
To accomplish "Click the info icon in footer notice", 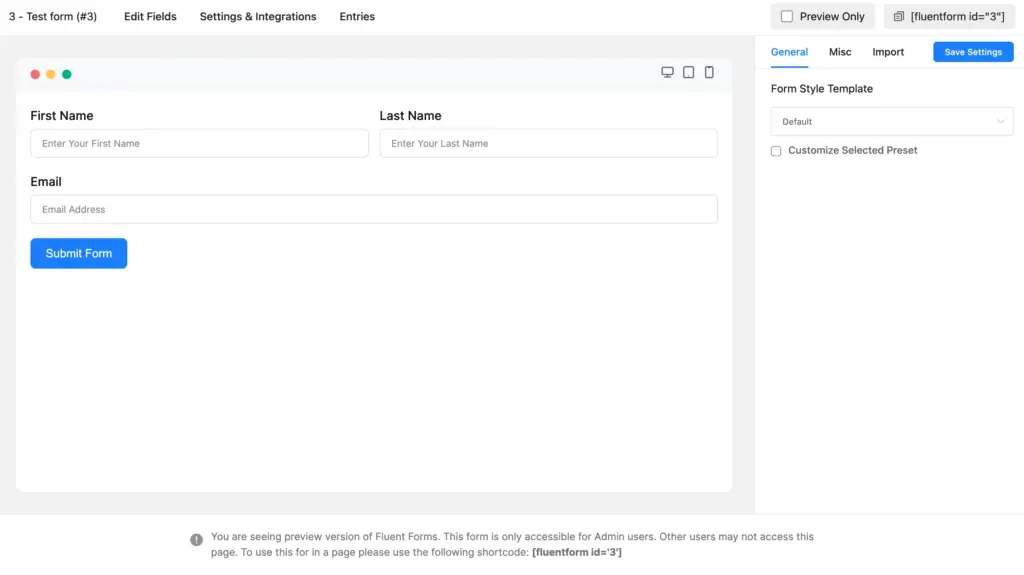I will click(x=196, y=540).
